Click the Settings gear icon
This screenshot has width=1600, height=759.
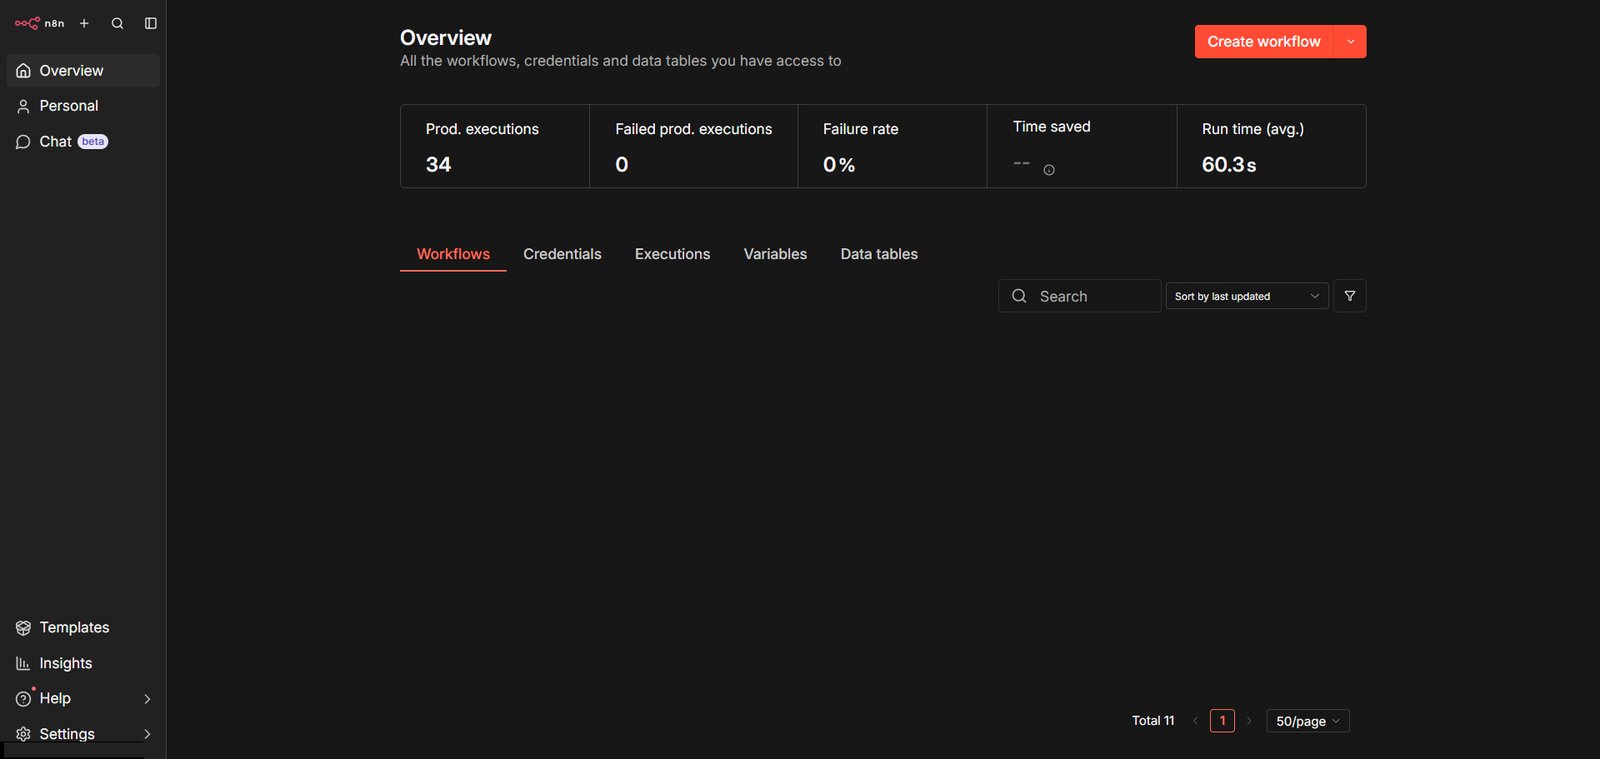23,734
